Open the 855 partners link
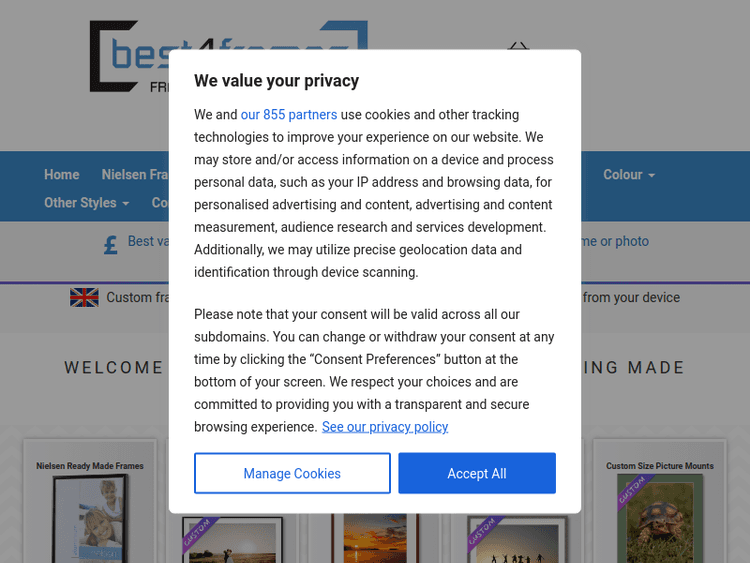The width and height of the screenshot is (750, 563). (289, 115)
